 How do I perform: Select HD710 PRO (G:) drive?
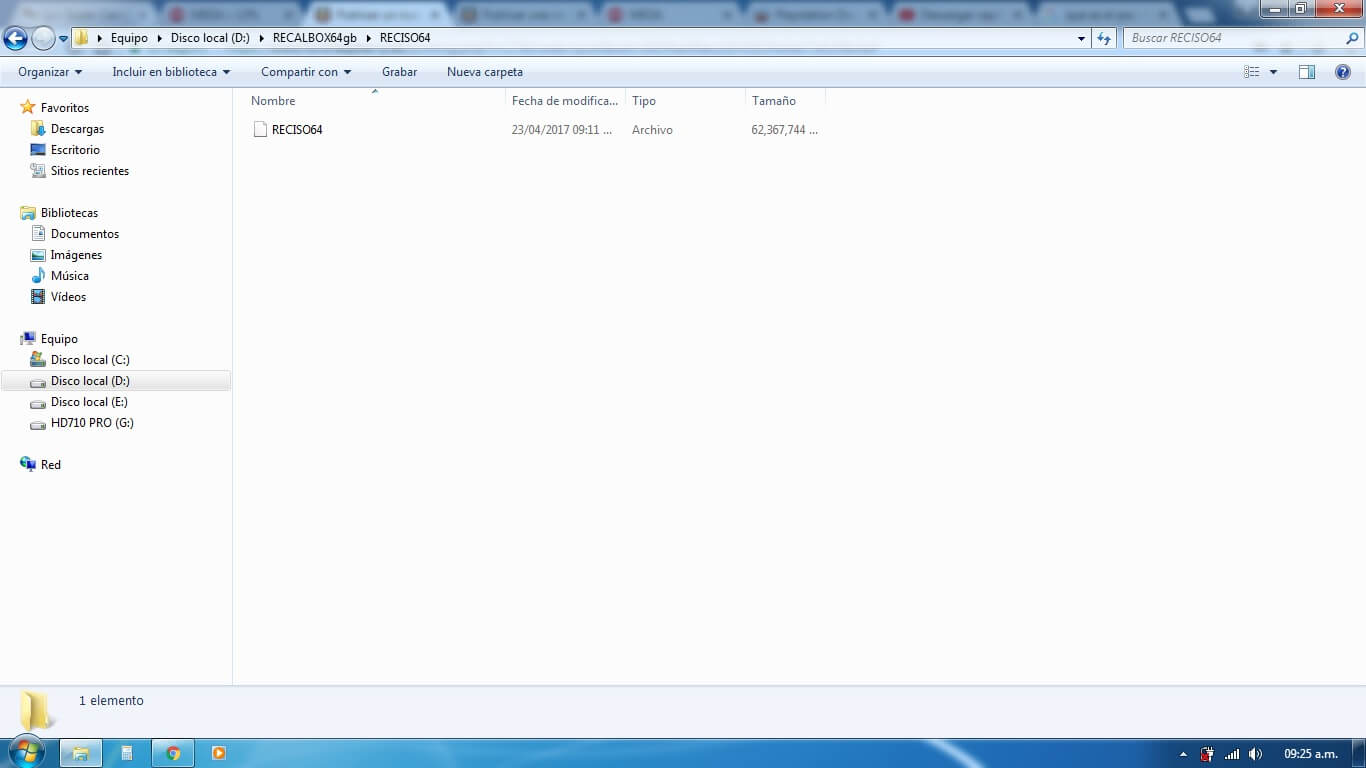[92, 423]
